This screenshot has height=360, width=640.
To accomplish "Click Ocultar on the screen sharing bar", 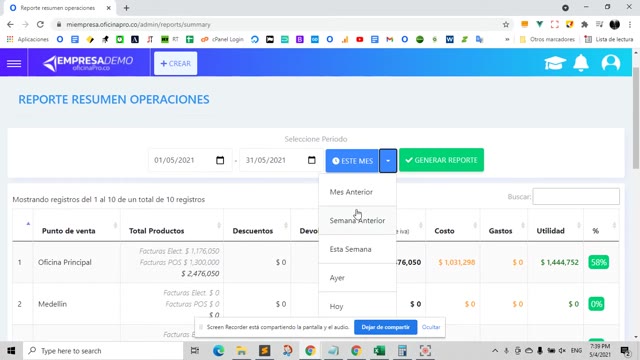I will point(431,327).
